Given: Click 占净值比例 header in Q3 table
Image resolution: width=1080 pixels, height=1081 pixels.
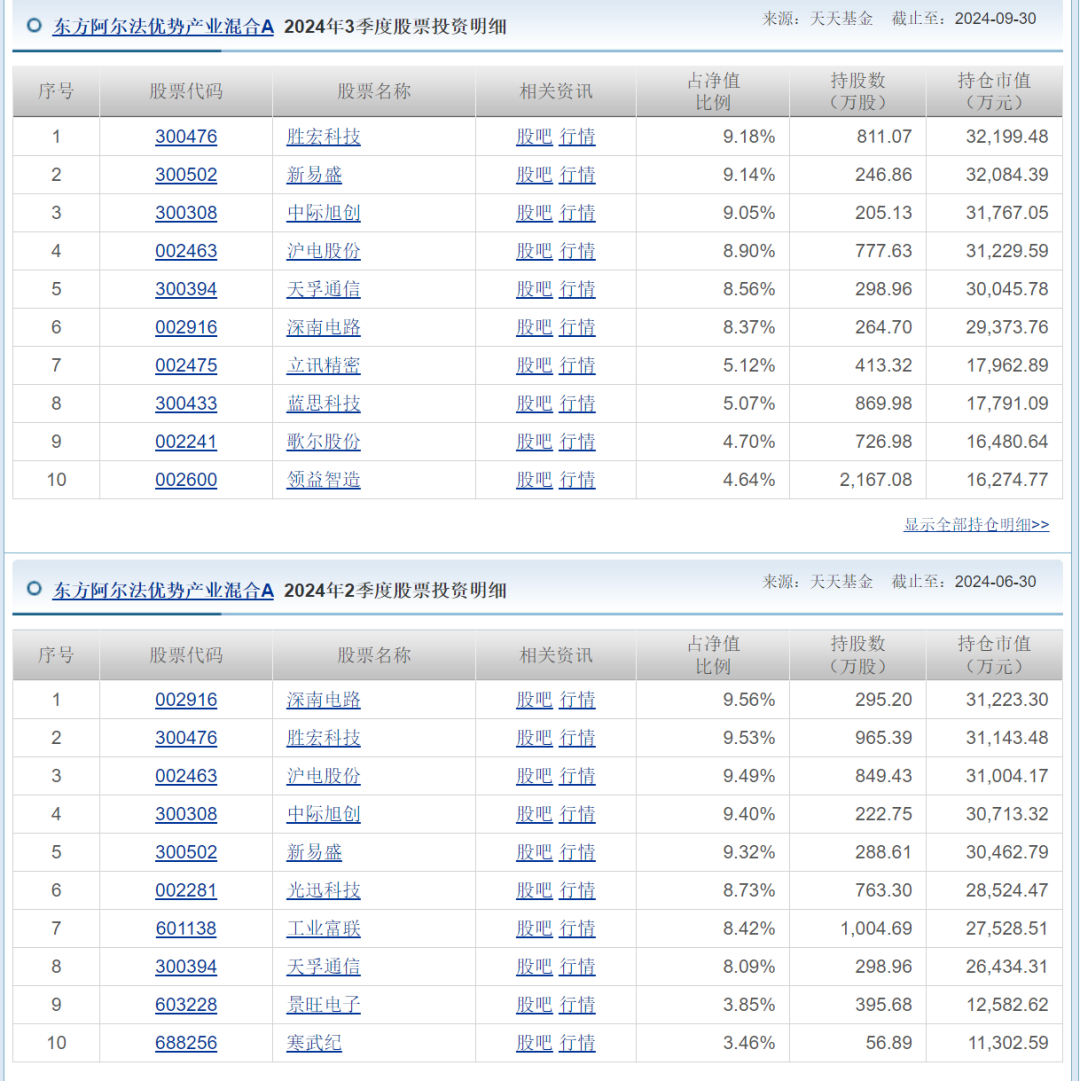Looking at the screenshot, I should click(x=713, y=92).
